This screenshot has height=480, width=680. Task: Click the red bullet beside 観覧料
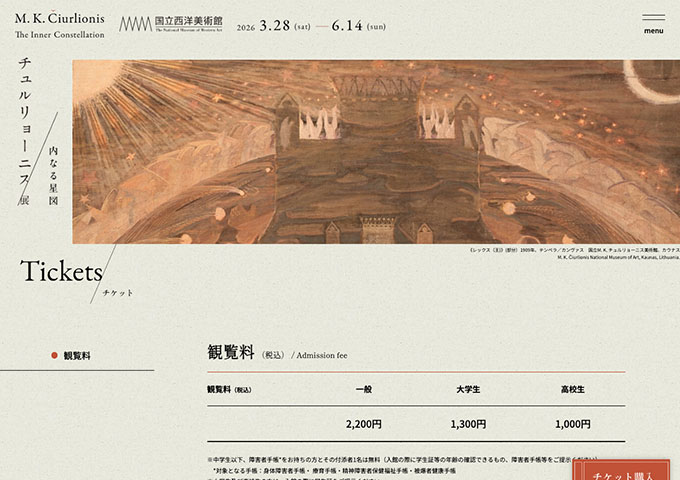coord(55,356)
